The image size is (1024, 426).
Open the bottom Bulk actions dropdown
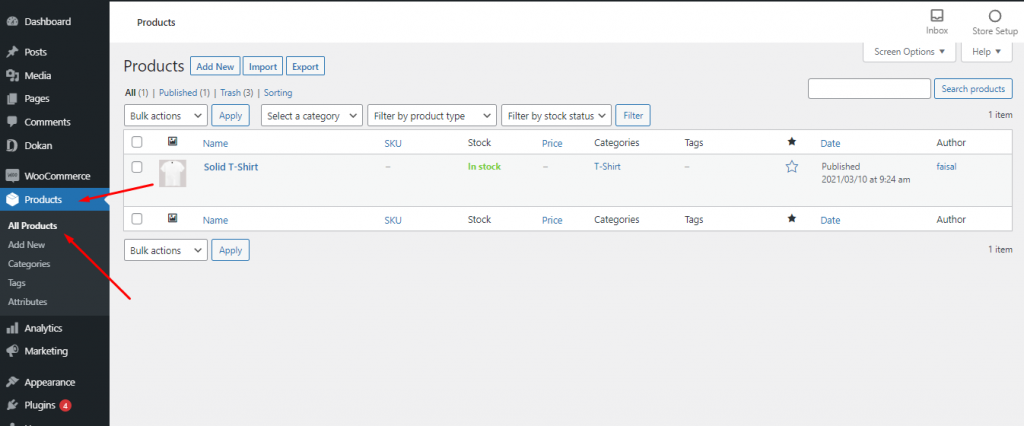click(166, 250)
